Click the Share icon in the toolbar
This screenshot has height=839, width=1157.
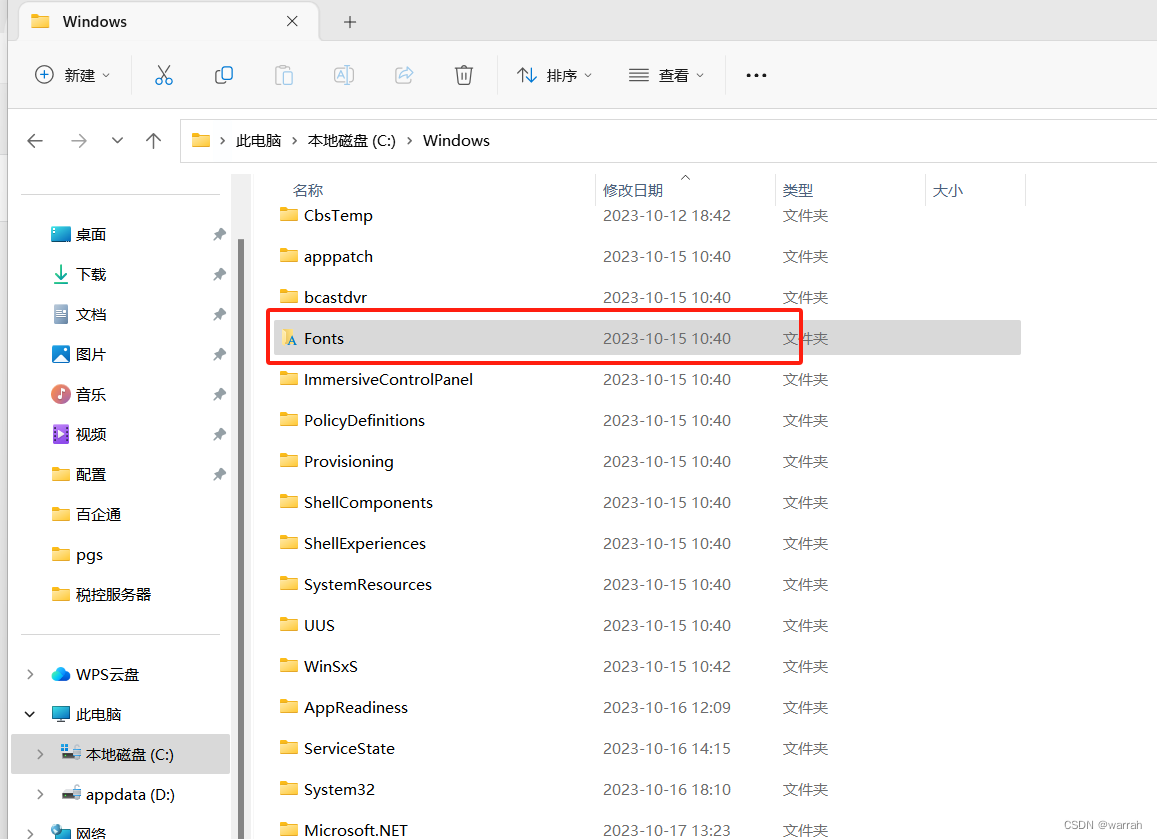coord(403,74)
